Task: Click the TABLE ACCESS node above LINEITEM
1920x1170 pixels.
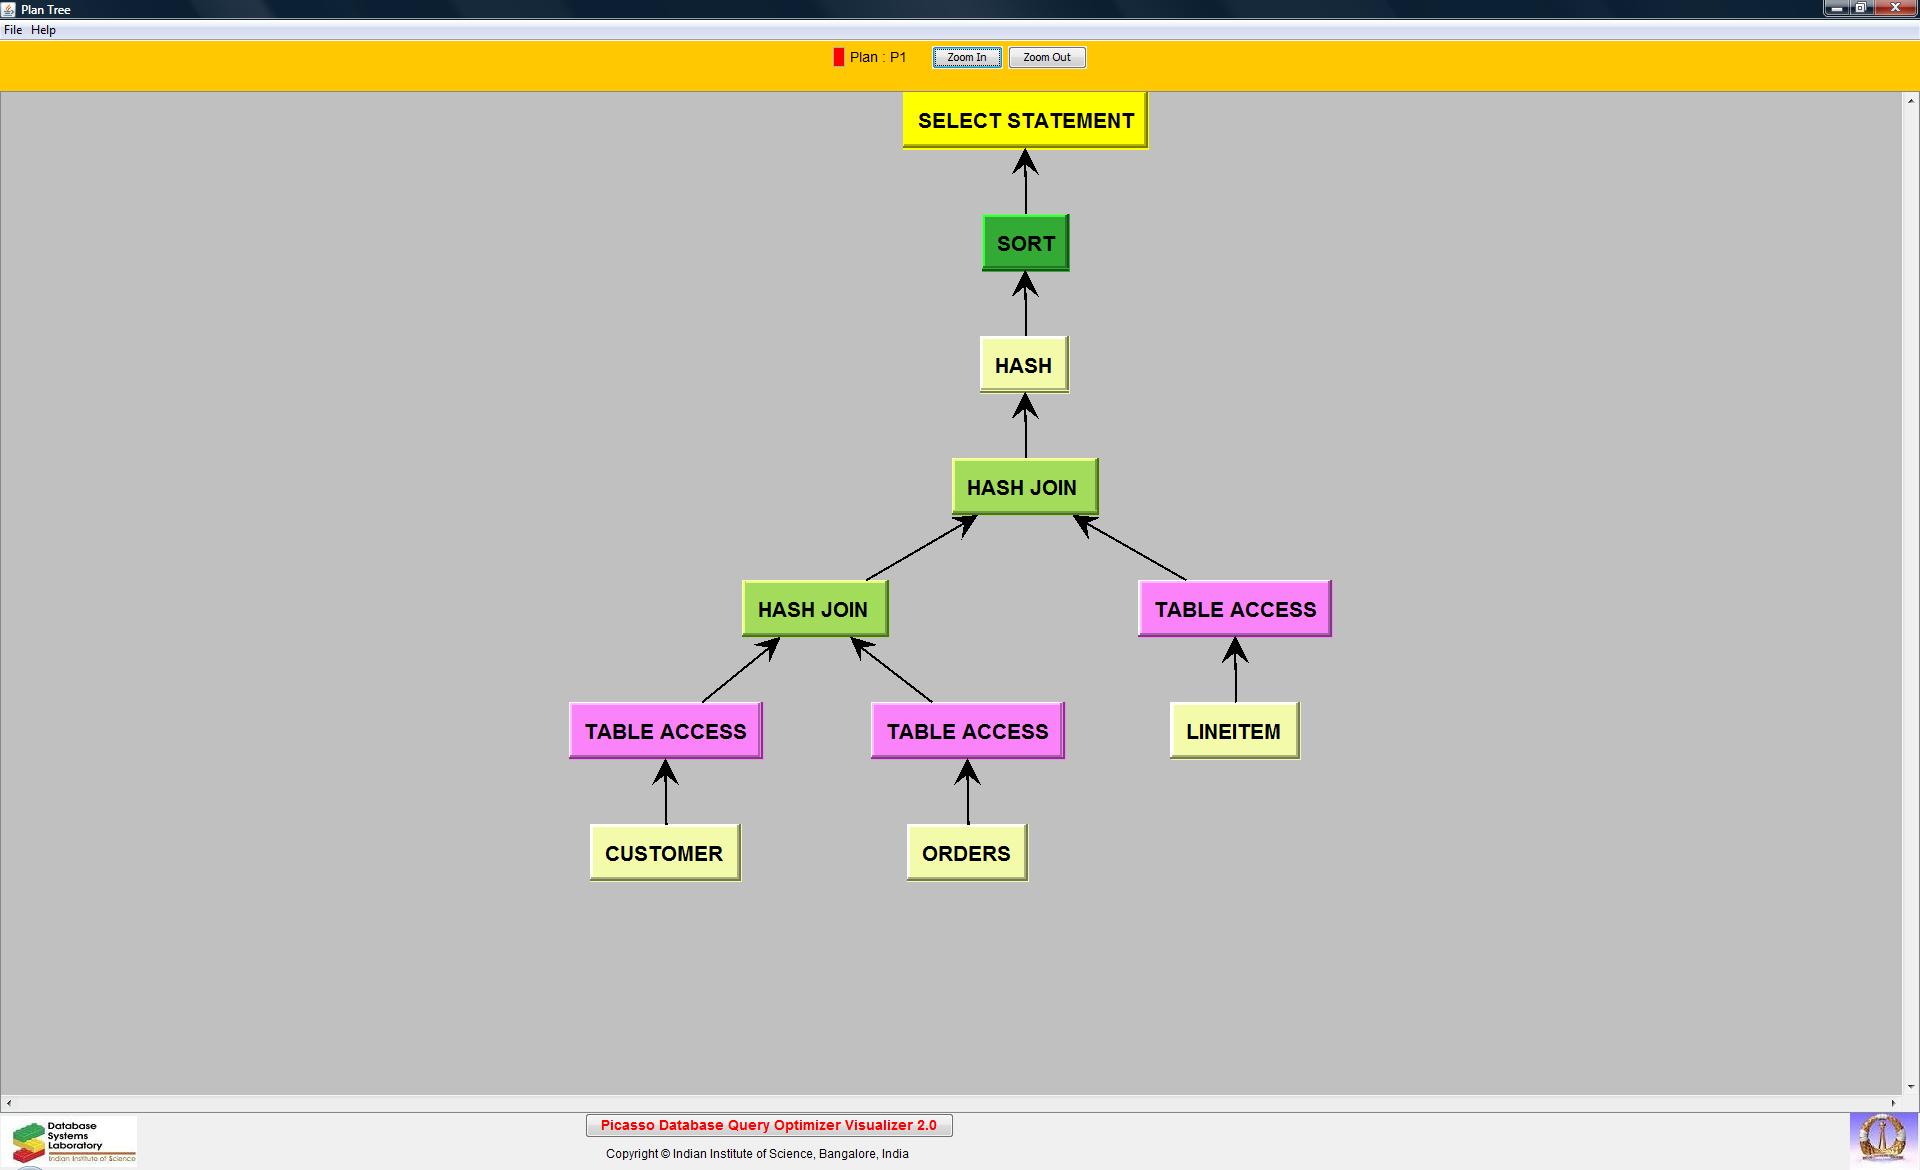Action: click(1234, 609)
